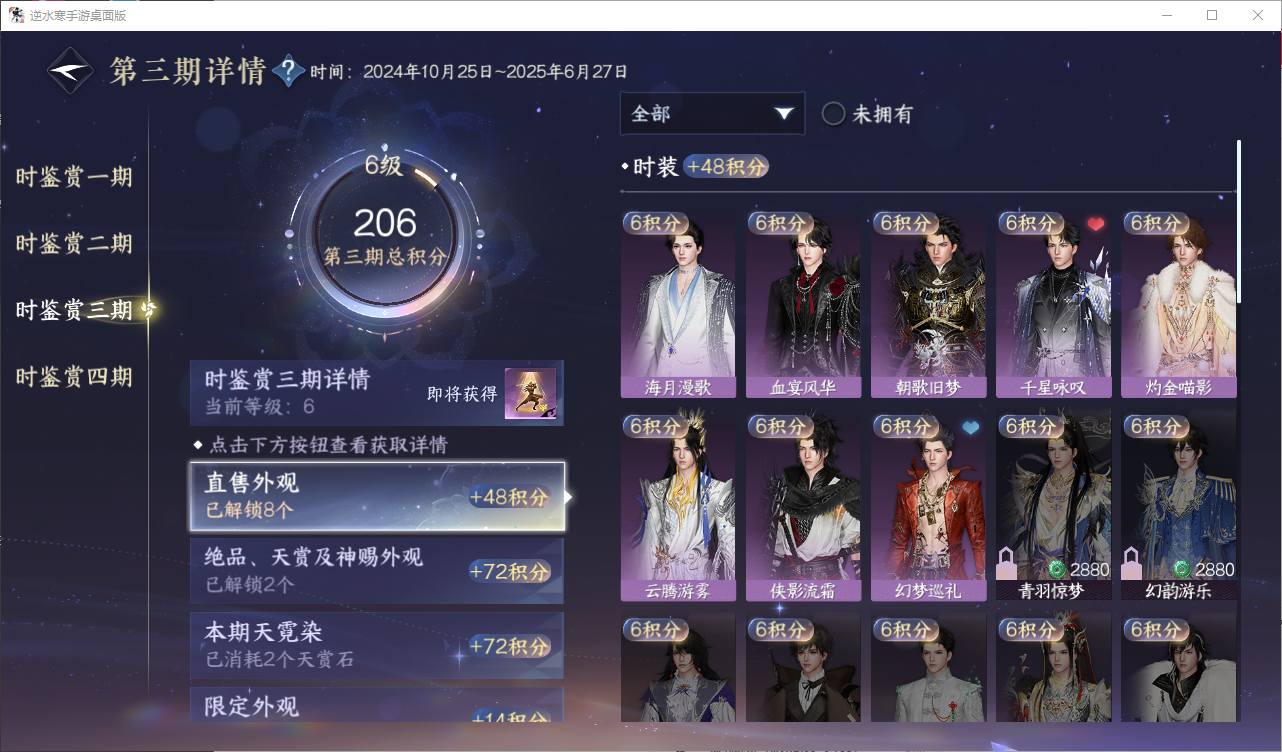Click the blue heart on 幻梦巡礼

pos(971,428)
